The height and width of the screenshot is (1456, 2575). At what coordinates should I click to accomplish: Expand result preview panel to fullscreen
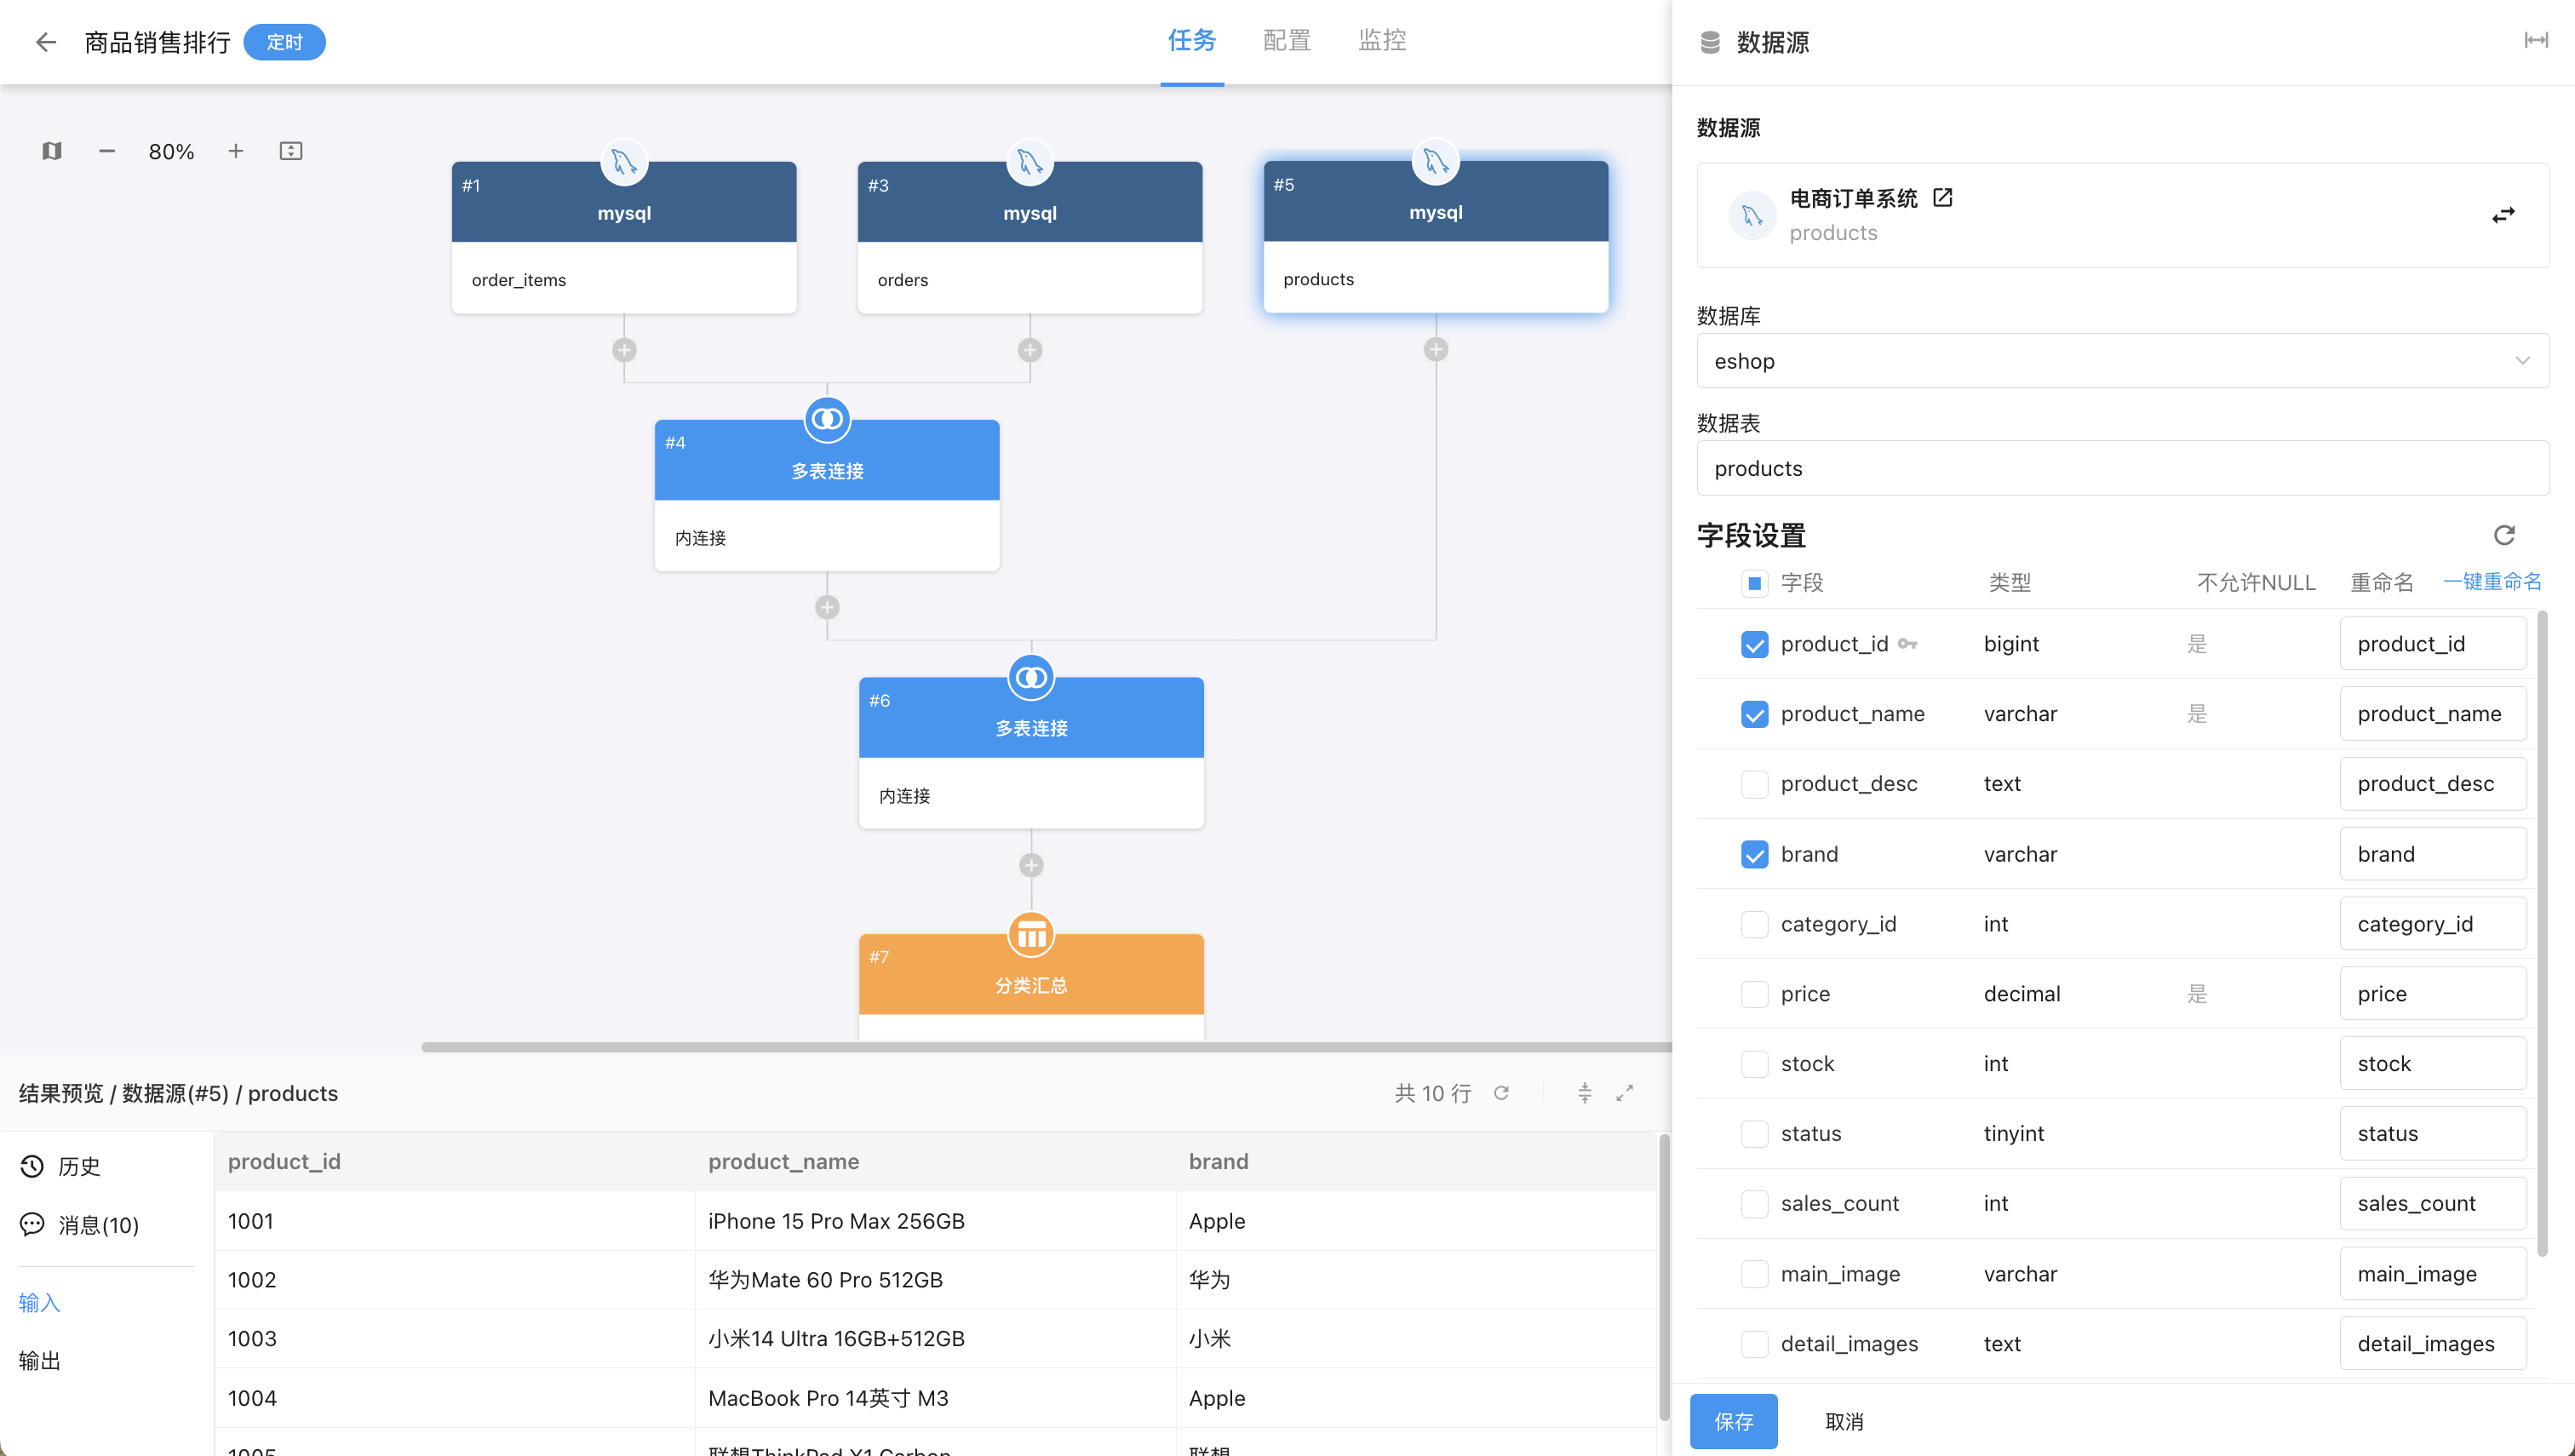[x=1624, y=1093]
